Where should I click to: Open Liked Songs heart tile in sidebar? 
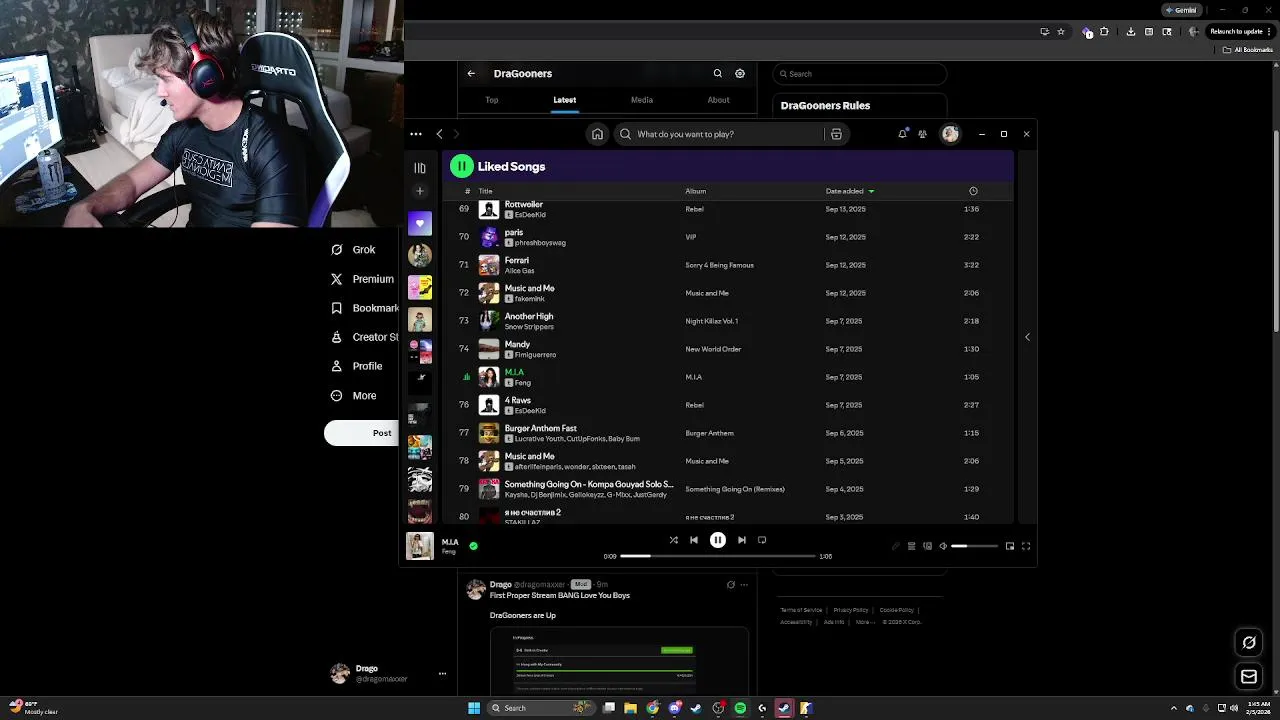(420, 224)
